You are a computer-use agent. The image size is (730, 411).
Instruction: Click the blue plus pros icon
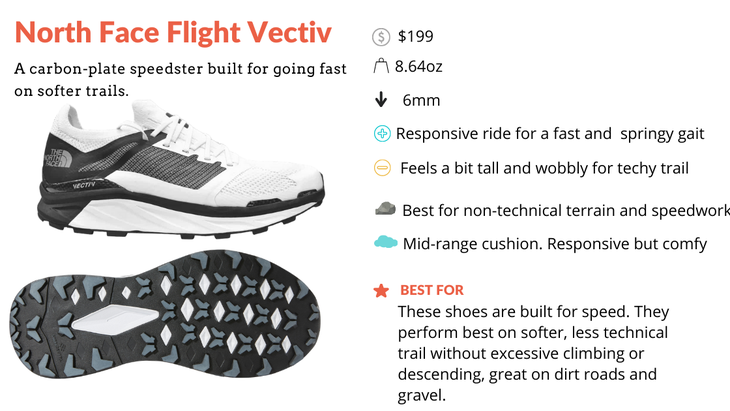tap(382, 134)
